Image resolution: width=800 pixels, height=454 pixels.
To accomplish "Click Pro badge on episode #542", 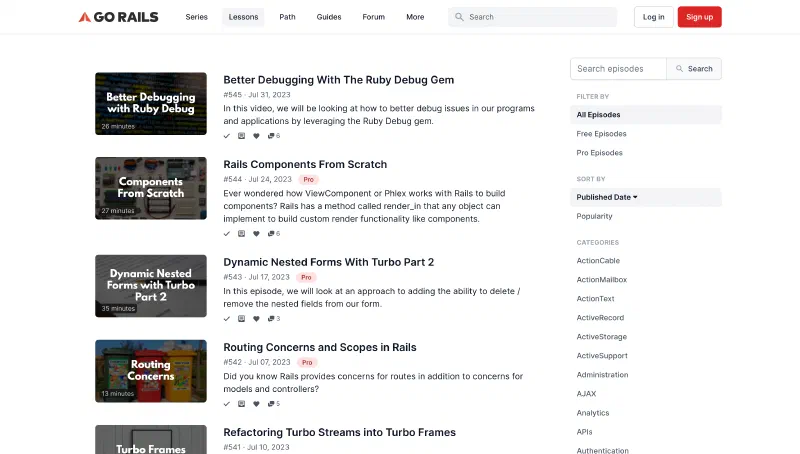I will click(307, 363).
